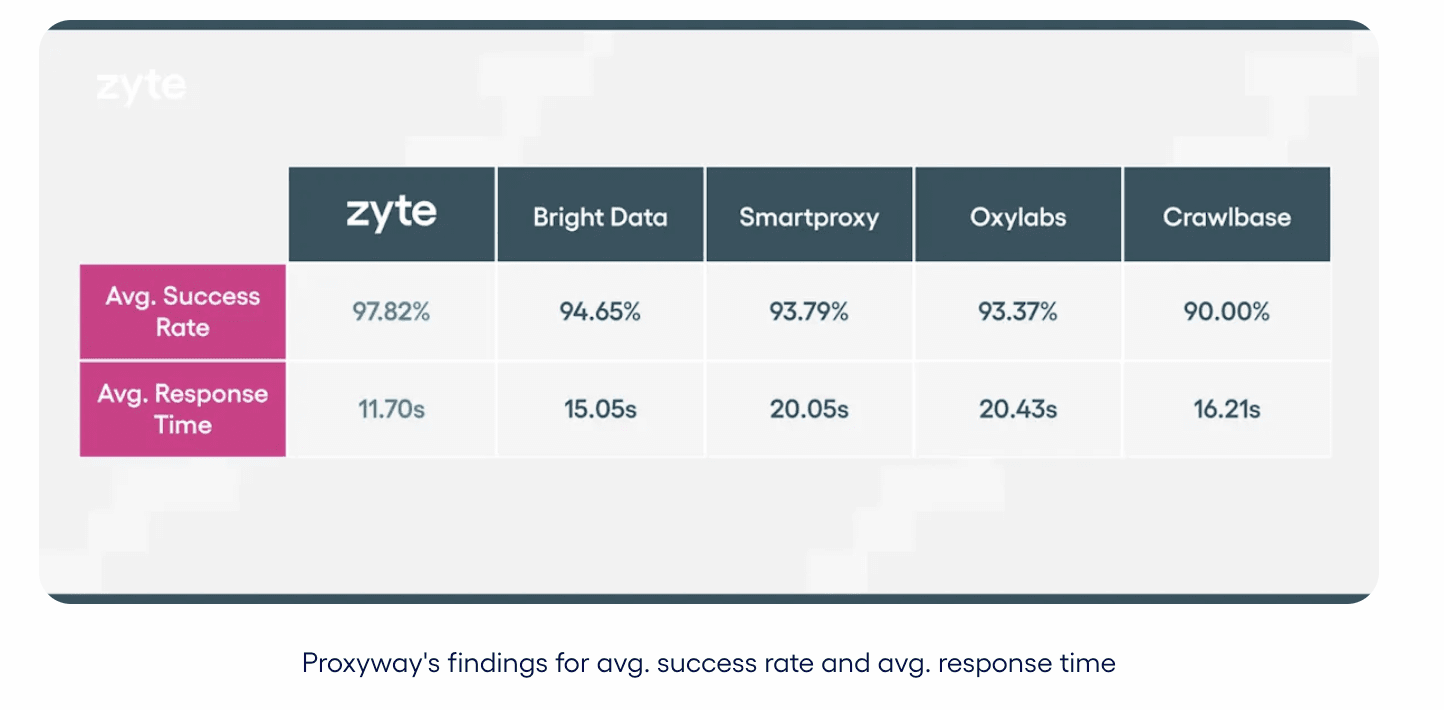The height and width of the screenshot is (710, 1444).
Task: Select the 15.05s response time value
Action: (600, 409)
